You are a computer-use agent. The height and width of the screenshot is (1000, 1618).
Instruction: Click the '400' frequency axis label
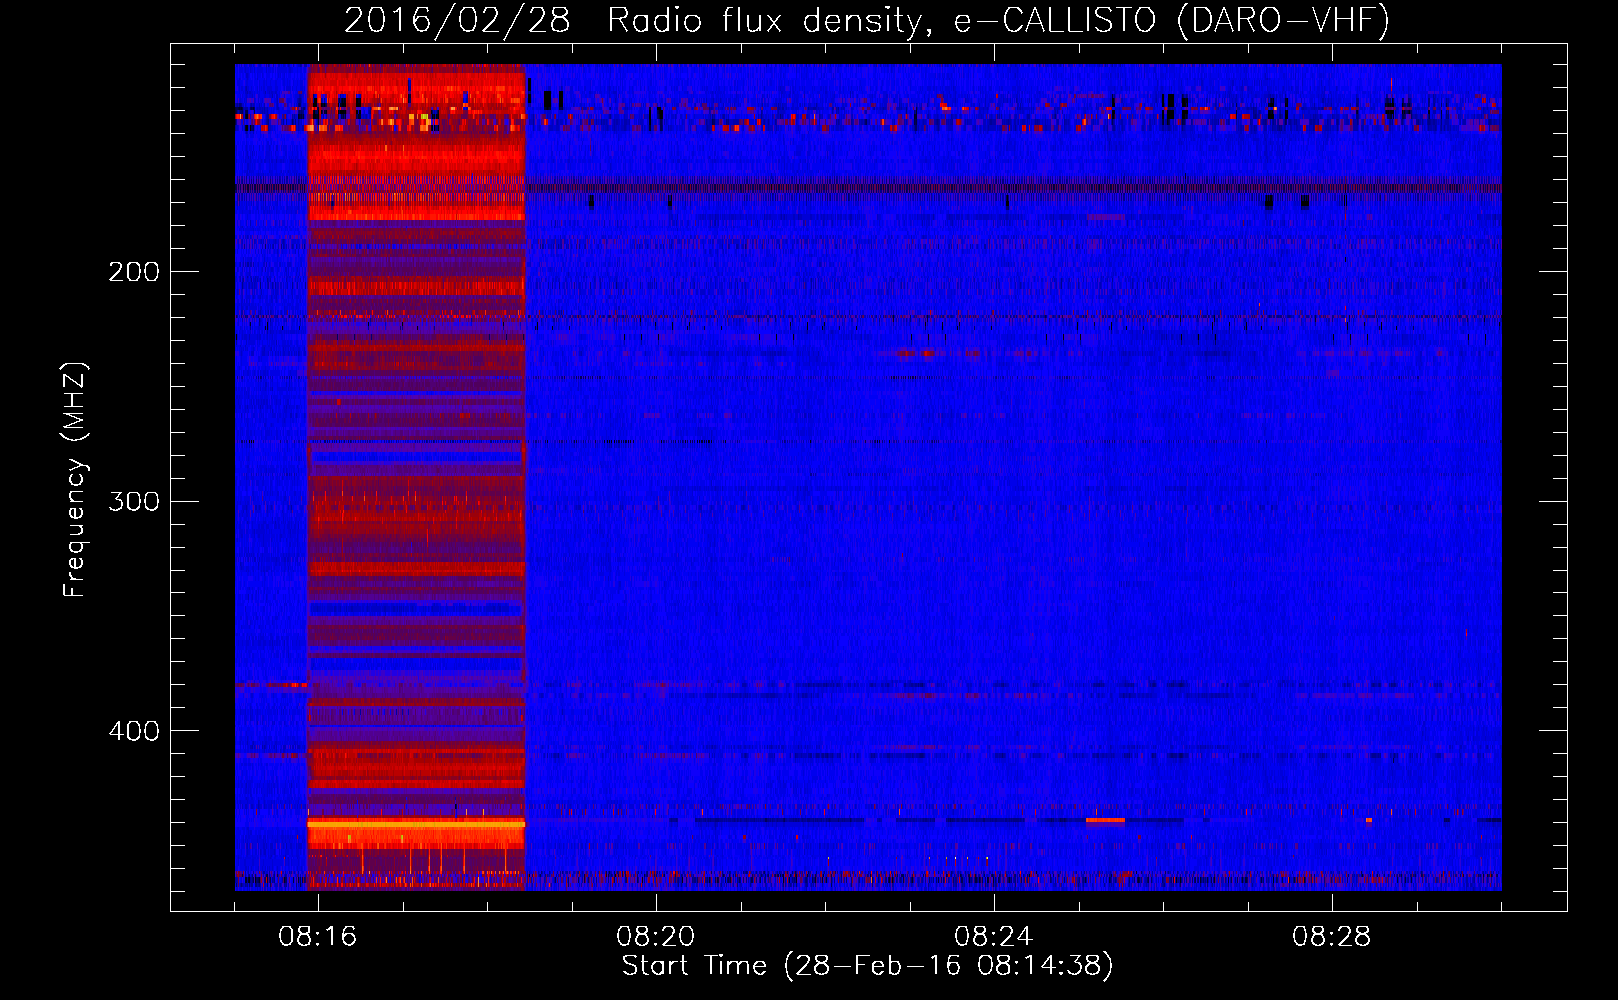click(x=134, y=731)
